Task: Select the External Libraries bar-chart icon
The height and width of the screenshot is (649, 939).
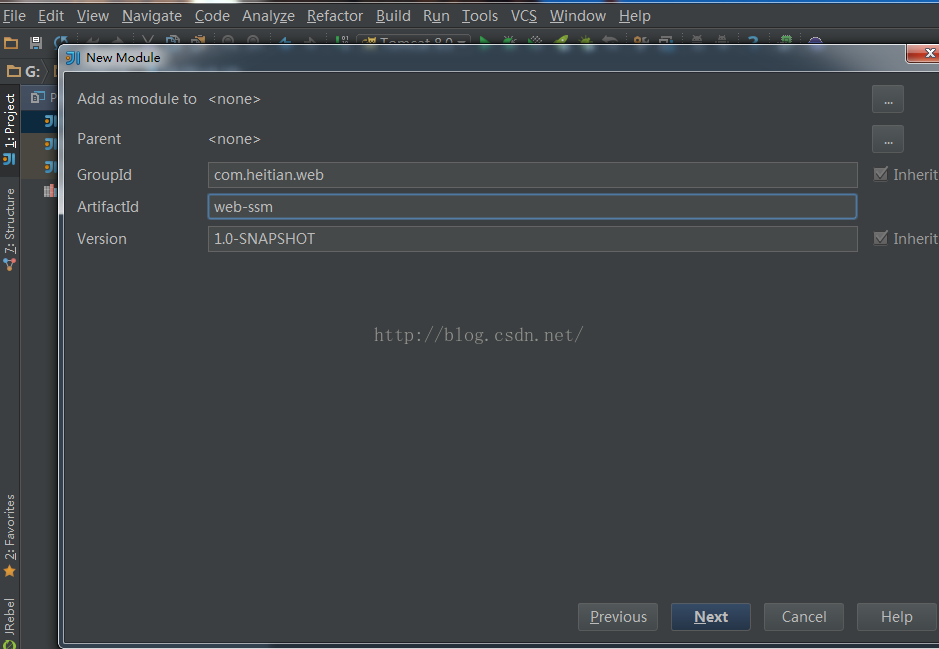Action: click(50, 191)
